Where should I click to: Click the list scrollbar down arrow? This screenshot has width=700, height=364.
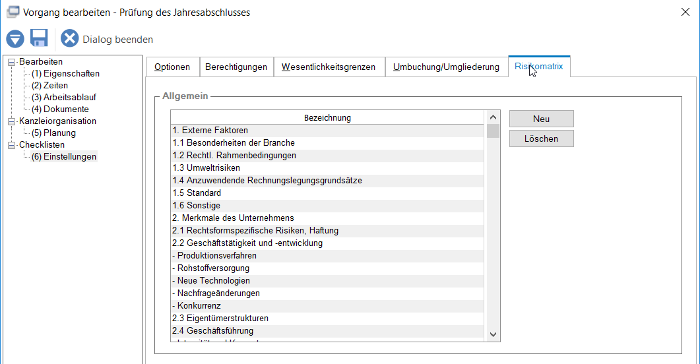493,335
